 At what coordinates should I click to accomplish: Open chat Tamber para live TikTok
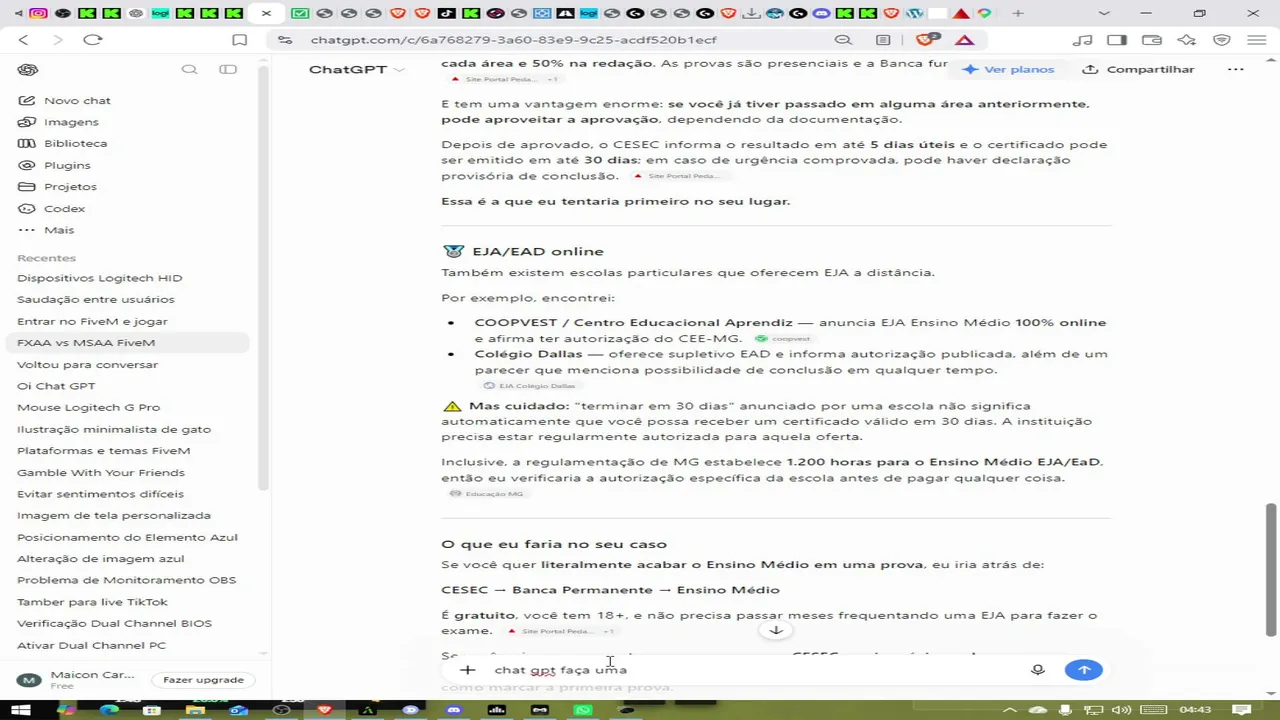pyautogui.click(x=92, y=603)
